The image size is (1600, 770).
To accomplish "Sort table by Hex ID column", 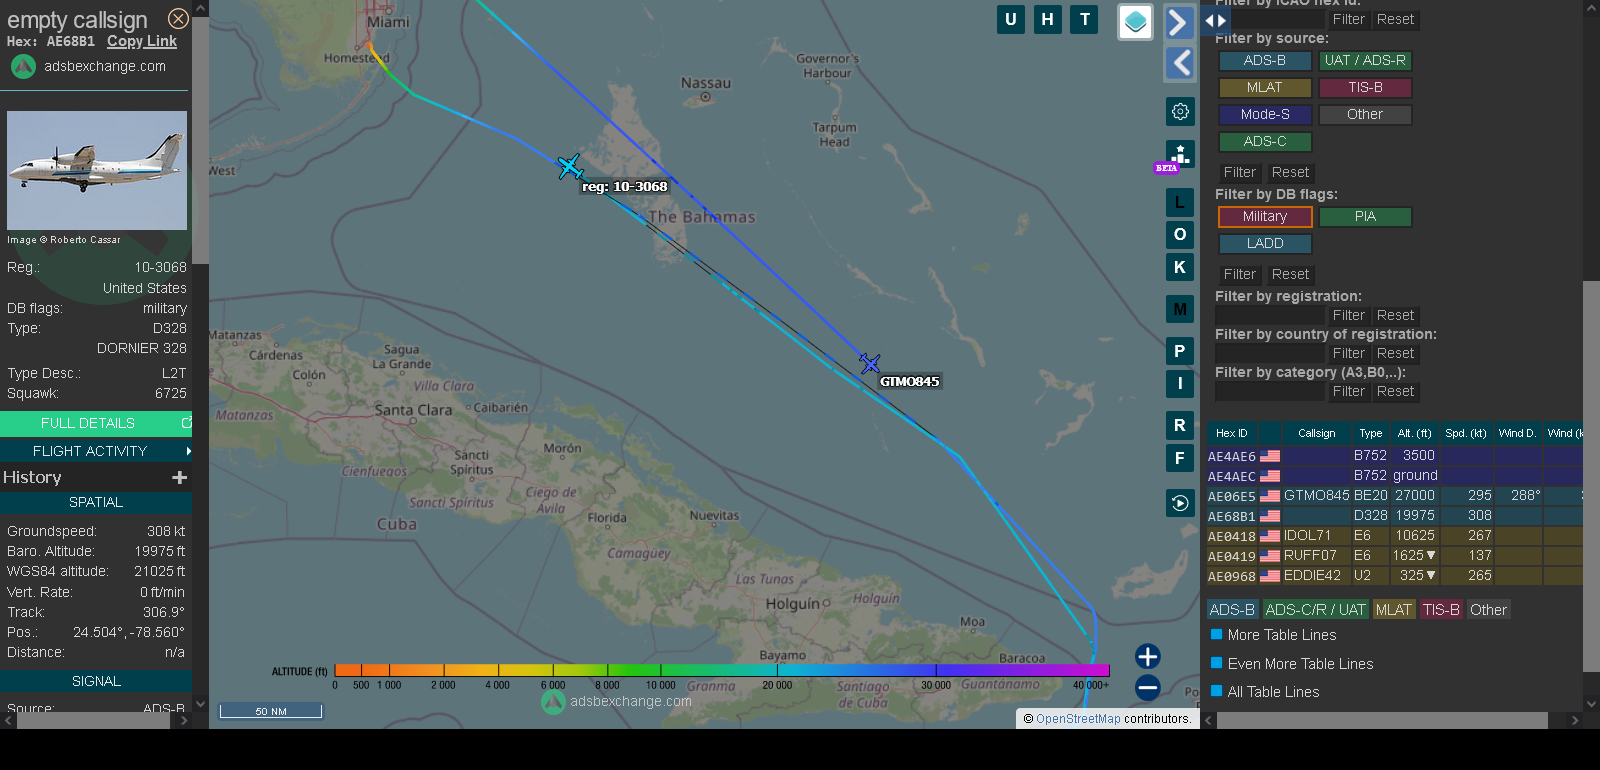I will coord(1232,433).
